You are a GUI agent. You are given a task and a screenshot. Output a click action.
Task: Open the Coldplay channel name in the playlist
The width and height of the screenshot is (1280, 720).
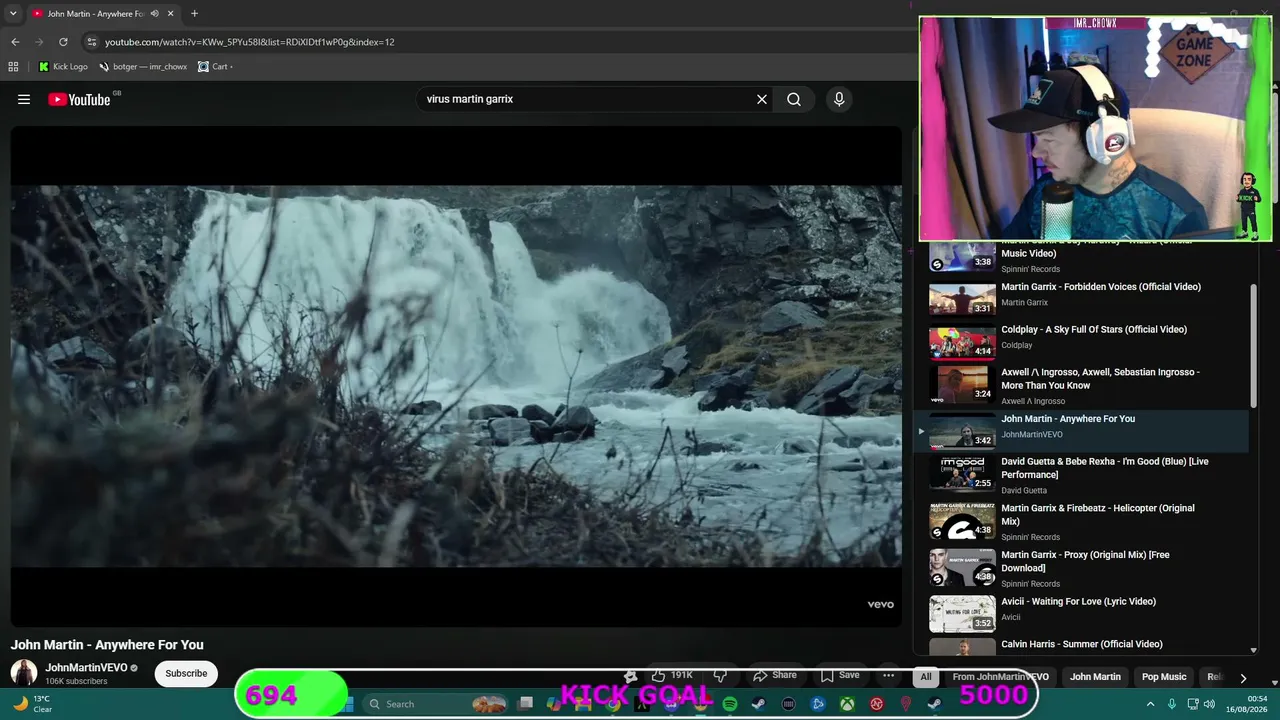(1017, 345)
